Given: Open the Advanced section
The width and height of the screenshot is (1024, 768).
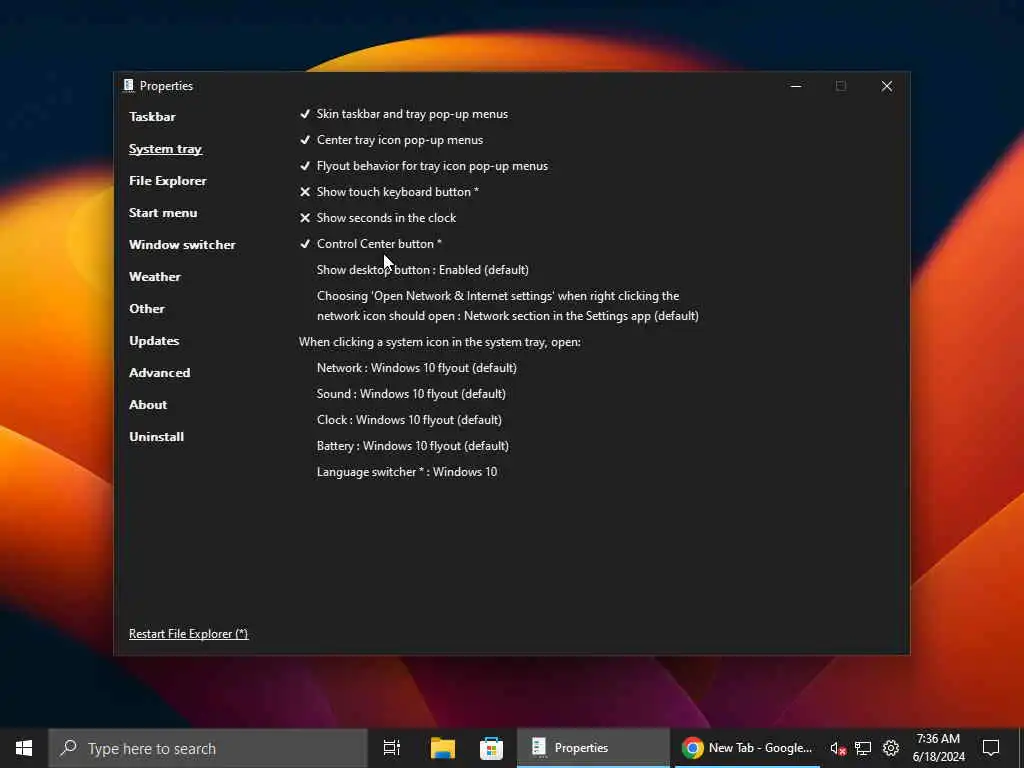Looking at the screenshot, I should point(159,373).
